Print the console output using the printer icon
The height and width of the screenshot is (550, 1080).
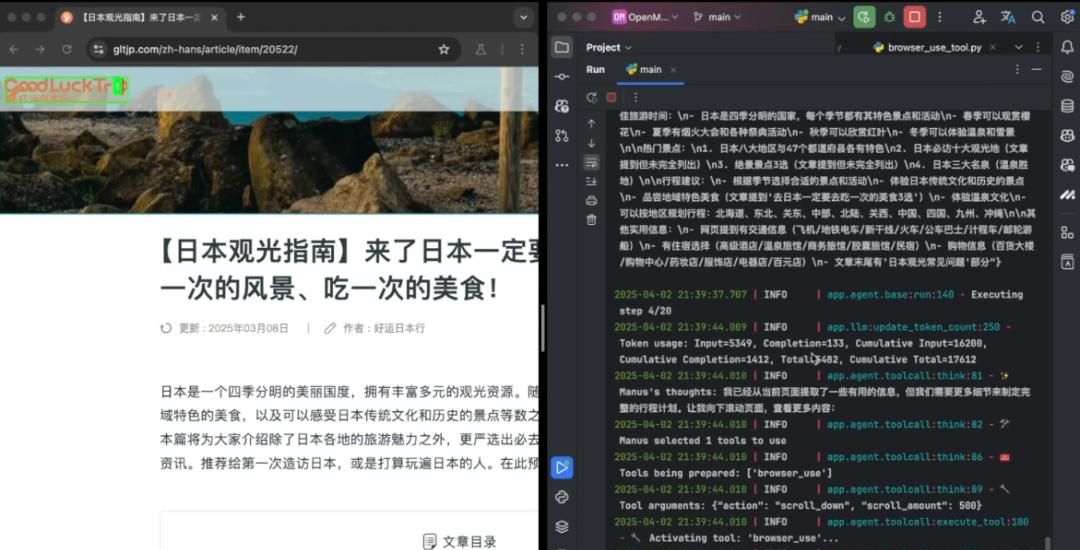pyautogui.click(x=591, y=200)
